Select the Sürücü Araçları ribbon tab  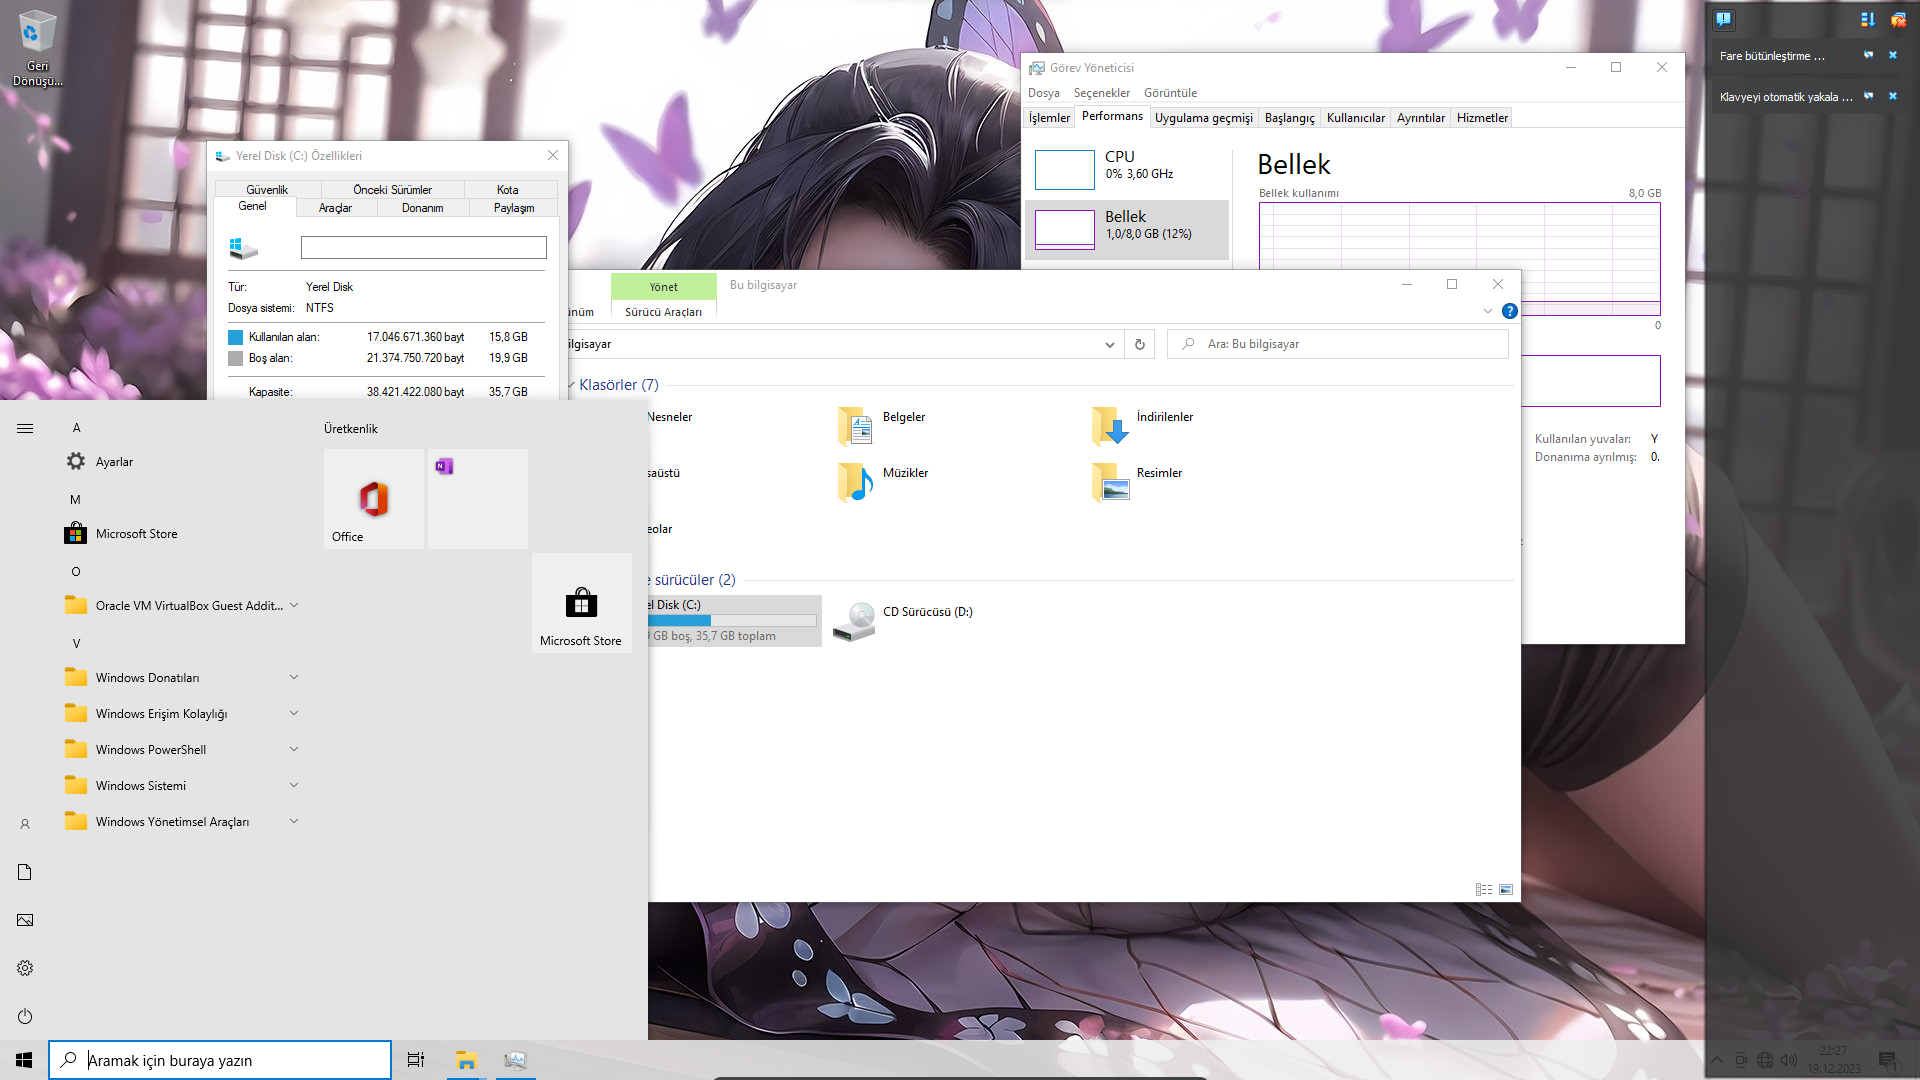(x=663, y=312)
